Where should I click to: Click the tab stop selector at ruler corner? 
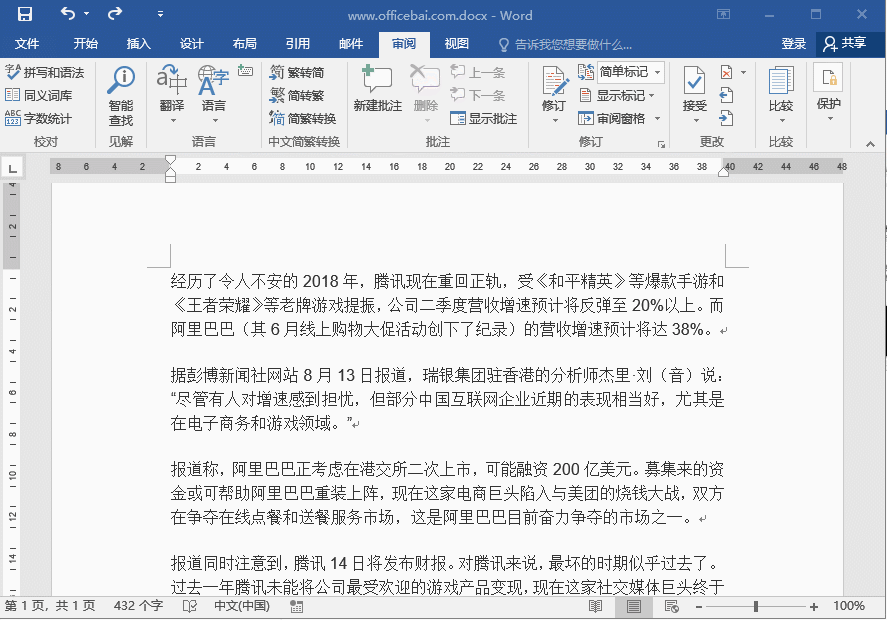(x=12, y=167)
